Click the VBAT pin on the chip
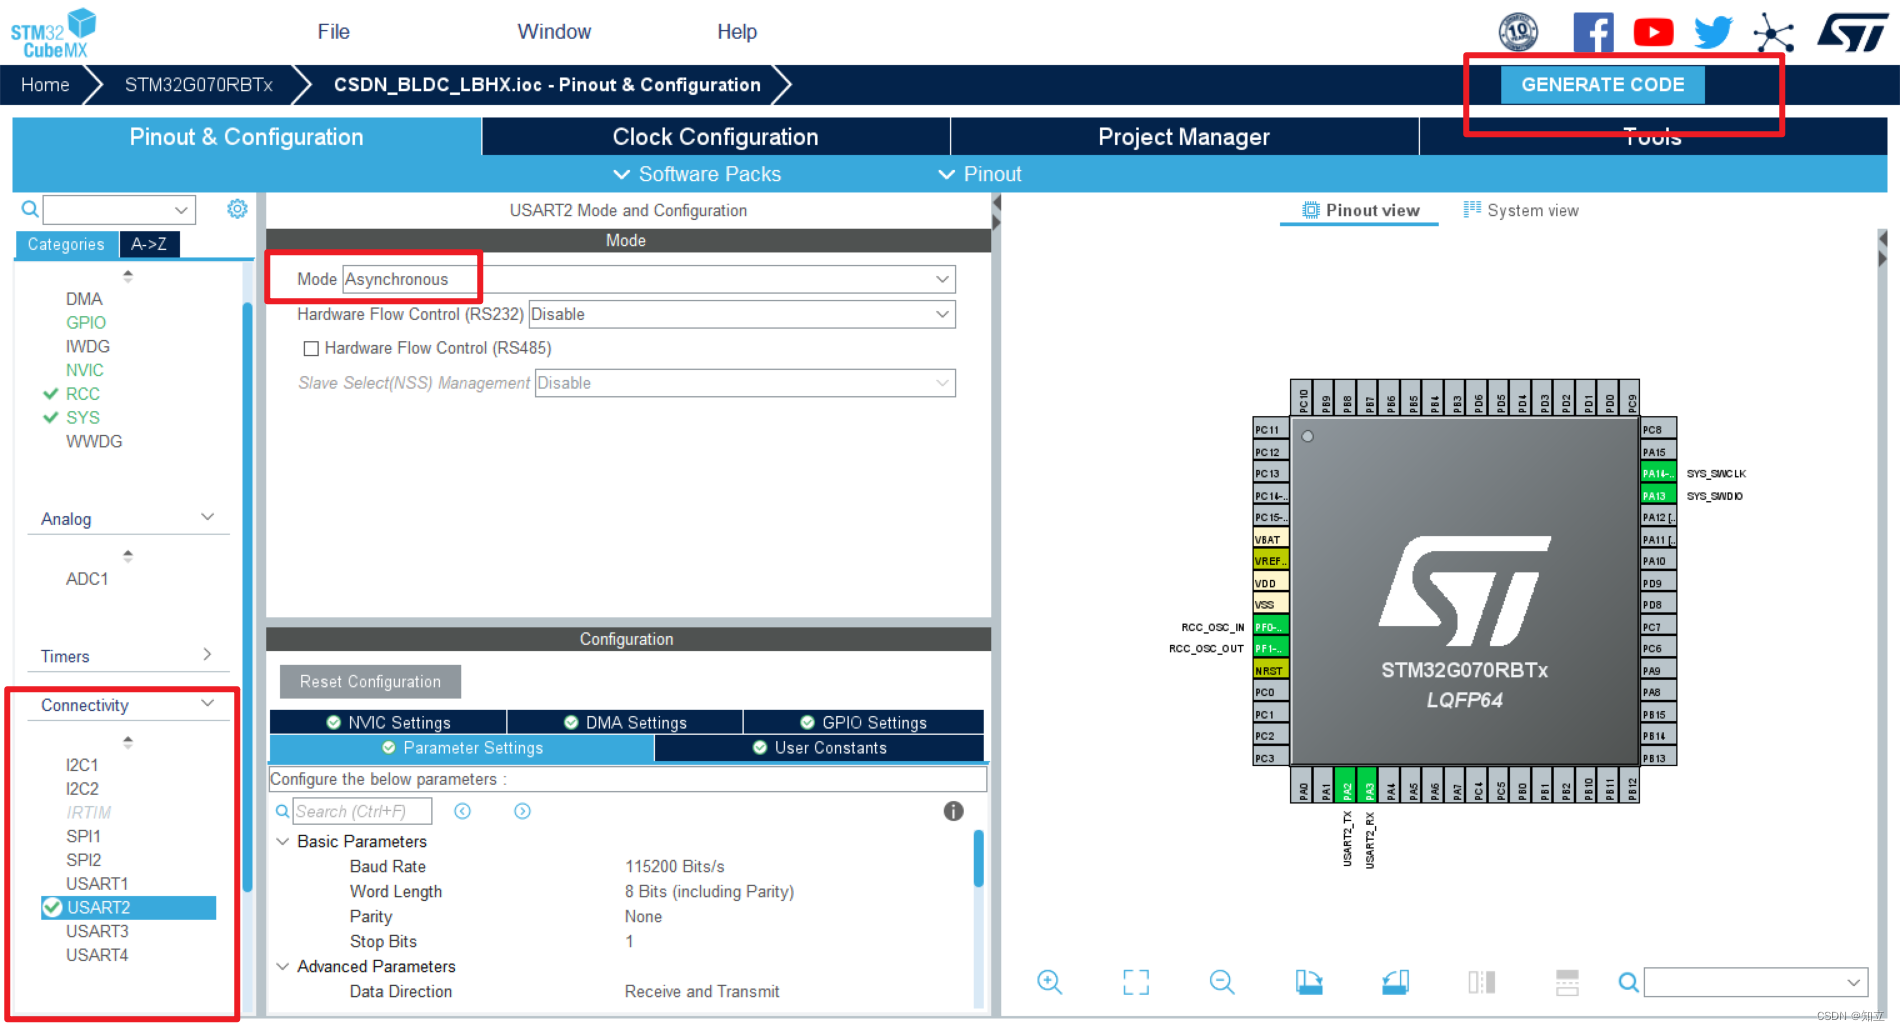 (x=1270, y=539)
